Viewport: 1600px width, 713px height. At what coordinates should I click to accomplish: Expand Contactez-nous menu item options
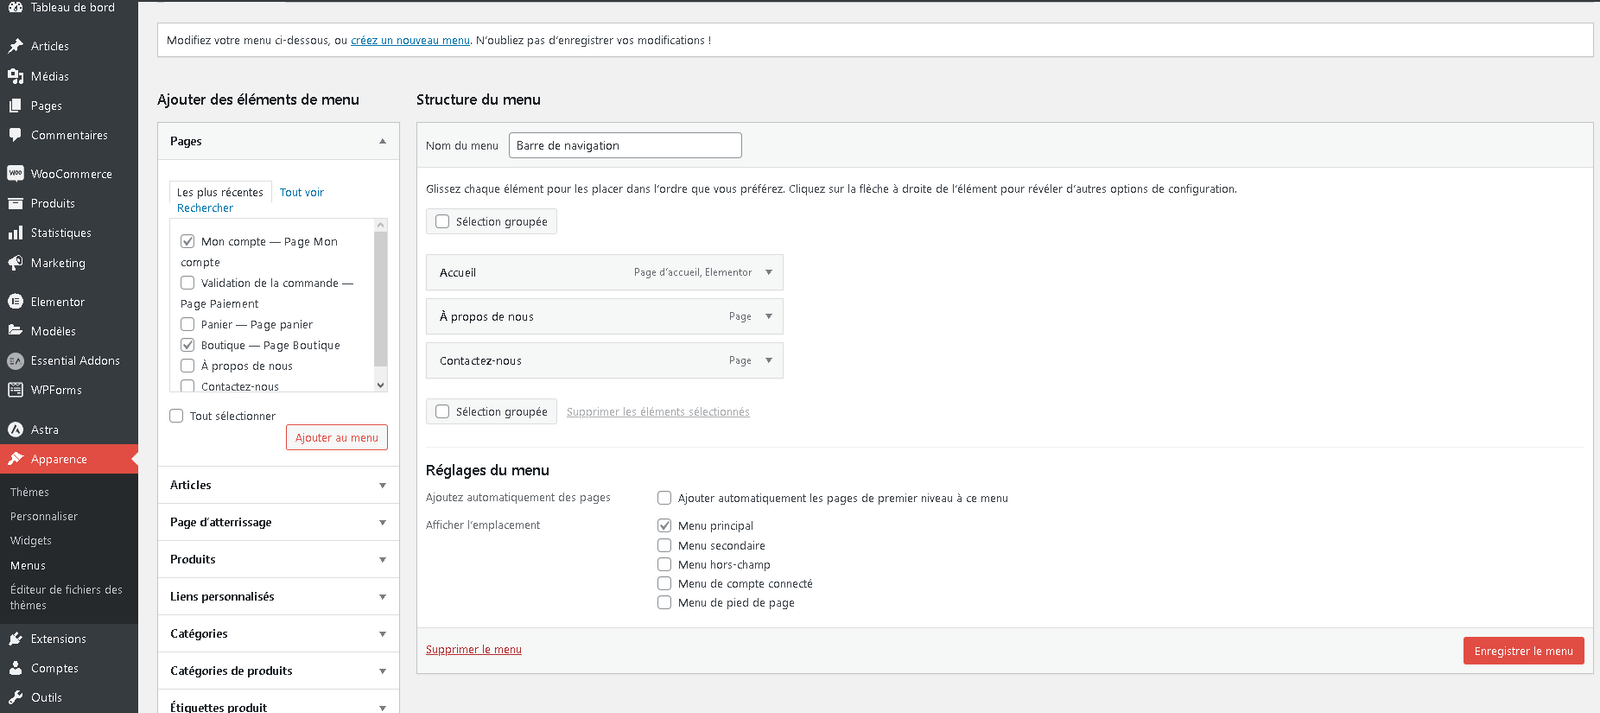[769, 360]
